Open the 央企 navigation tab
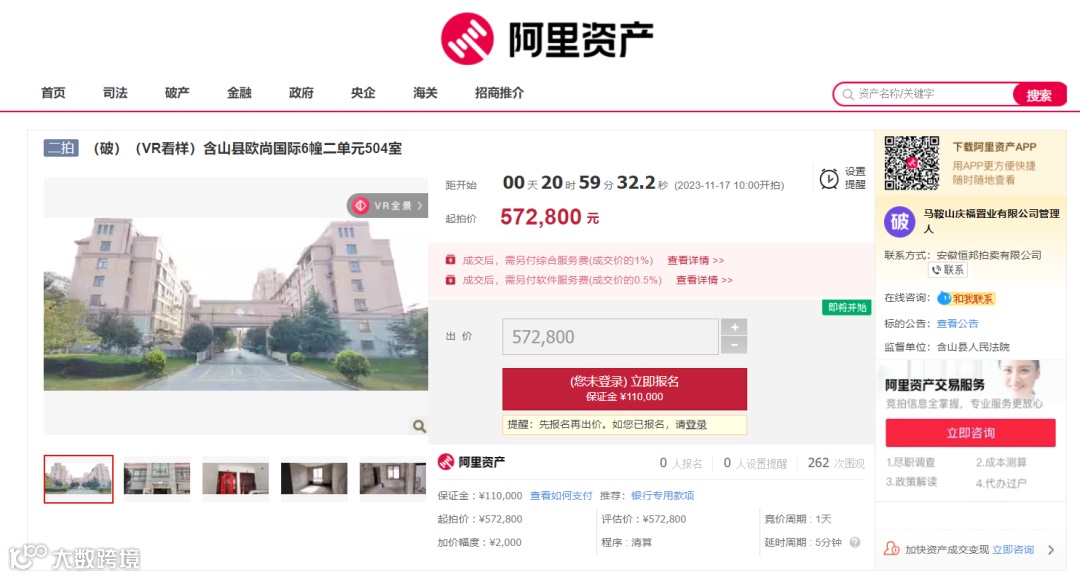The width and height of the screenshot is (1080, 578). [x=363, y=93]
